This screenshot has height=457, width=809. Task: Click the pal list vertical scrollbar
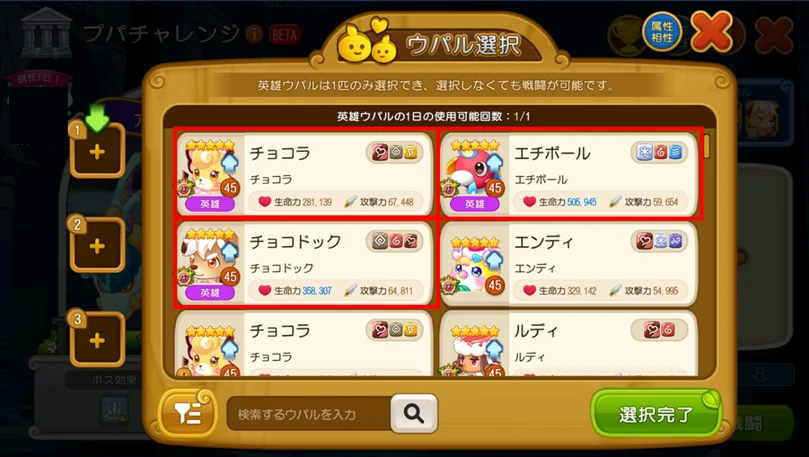(x=707, y=254)
